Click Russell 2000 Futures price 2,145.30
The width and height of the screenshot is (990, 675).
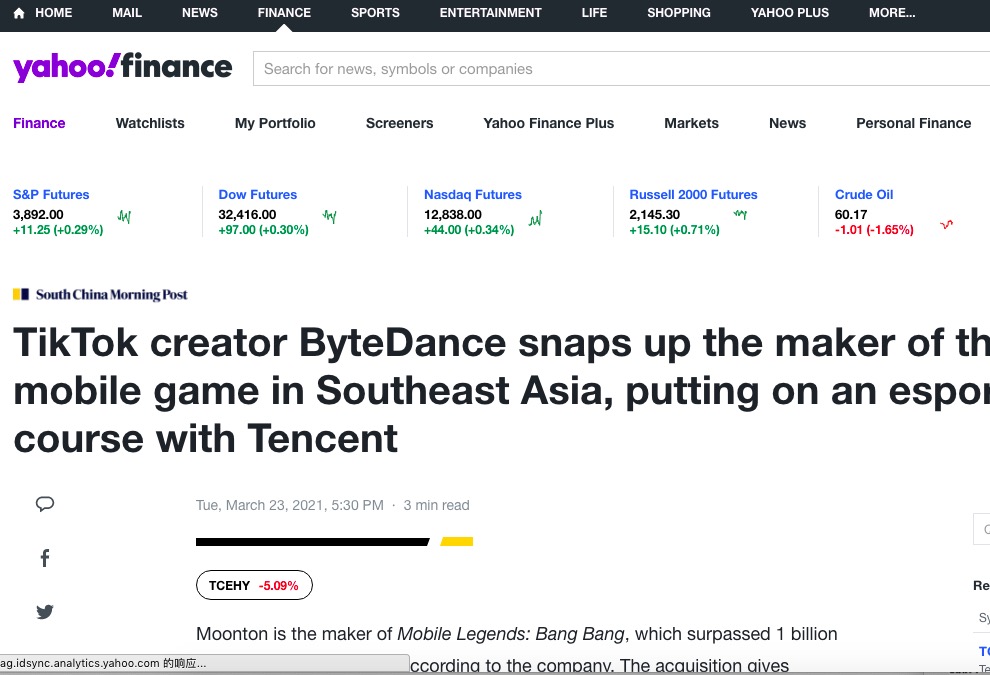[x=655, y=215]
